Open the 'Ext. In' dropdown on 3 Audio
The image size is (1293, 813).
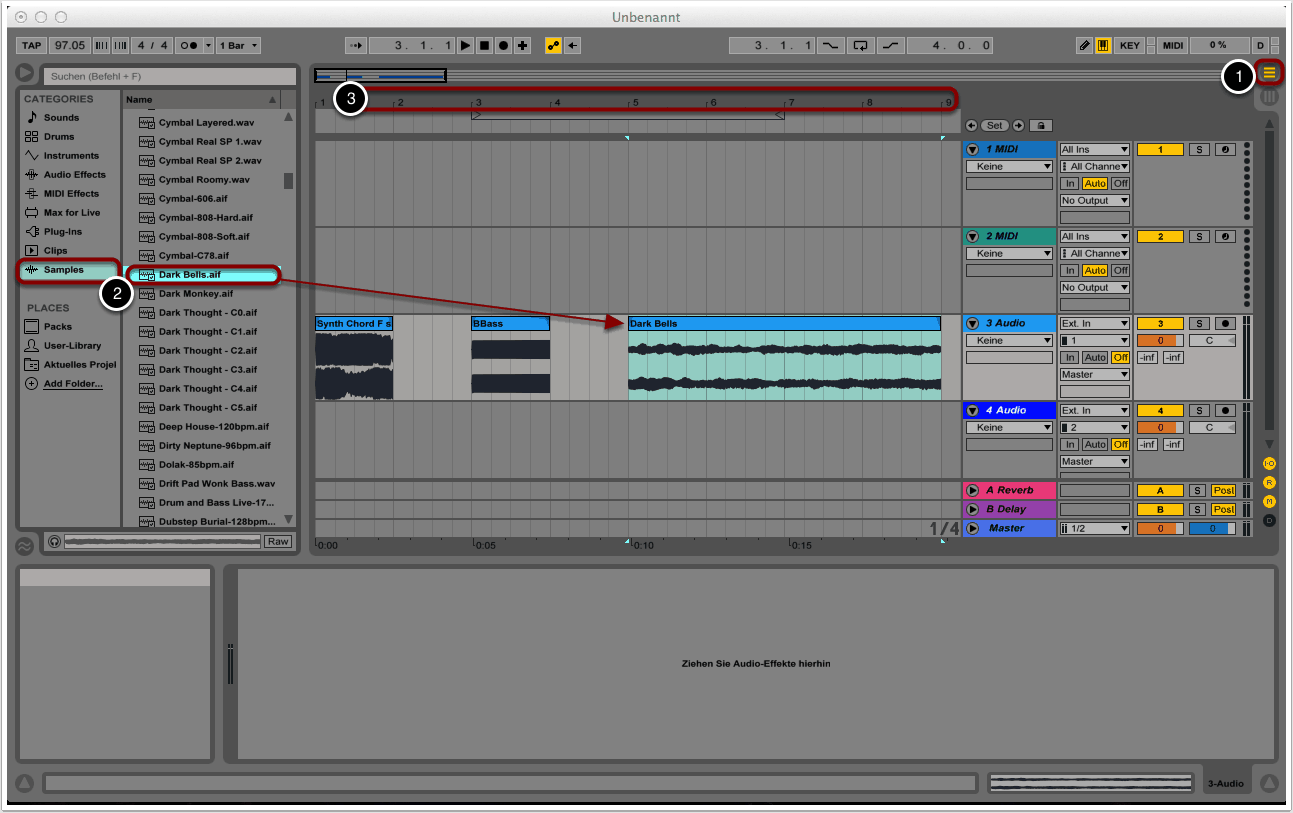click(1094, 324)
